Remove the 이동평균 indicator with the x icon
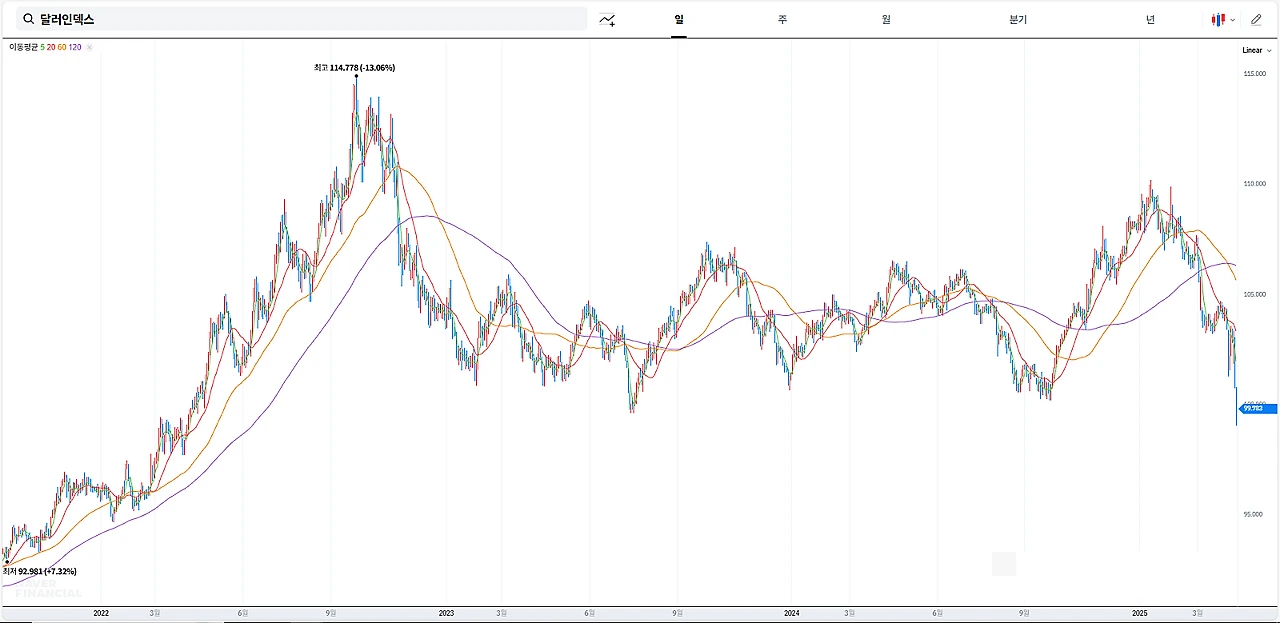This screenshot has height=623, width=1280. pos(89,47)
